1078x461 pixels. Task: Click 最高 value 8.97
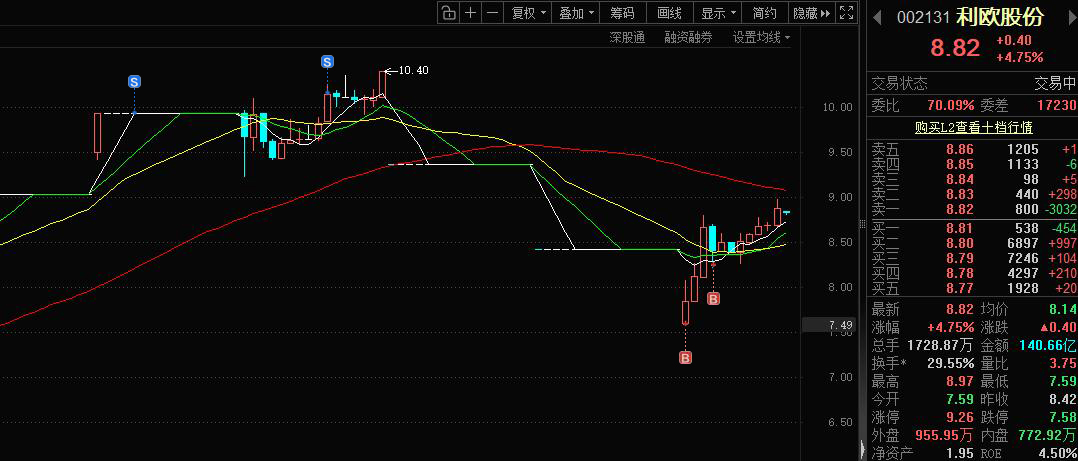click(x=960, y=381)
